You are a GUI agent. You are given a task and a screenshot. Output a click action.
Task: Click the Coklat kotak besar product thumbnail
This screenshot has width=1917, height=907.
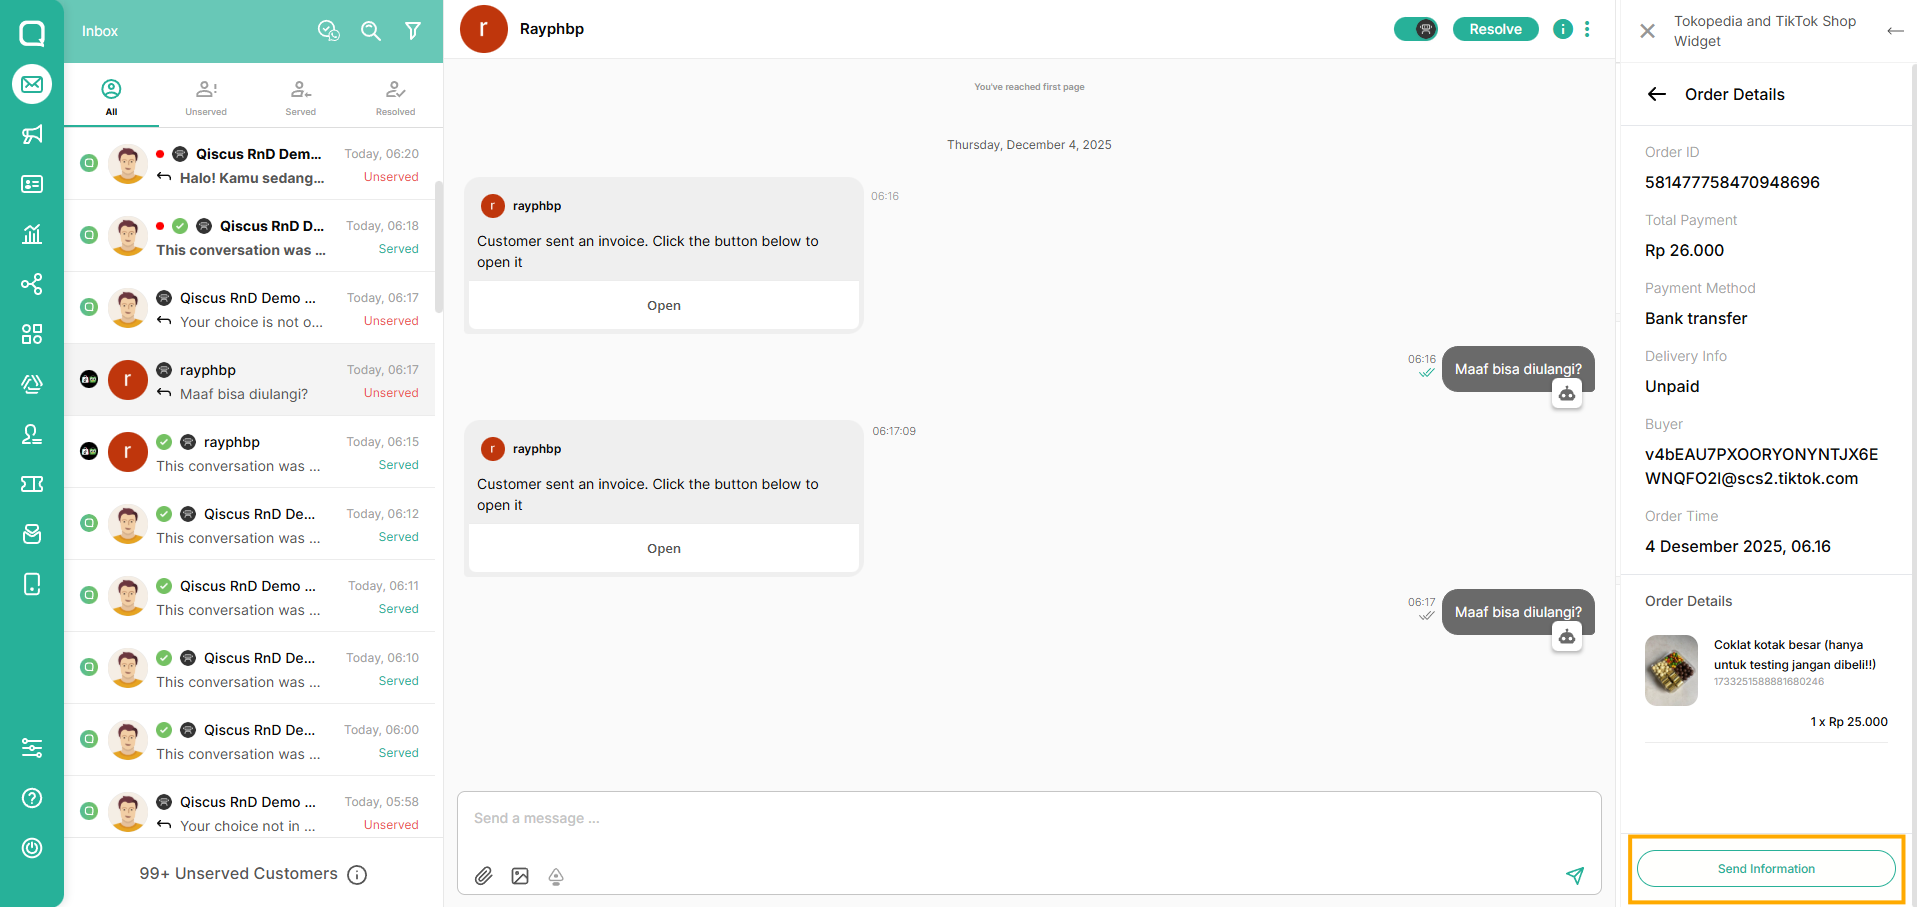(x=1671, y=670)
